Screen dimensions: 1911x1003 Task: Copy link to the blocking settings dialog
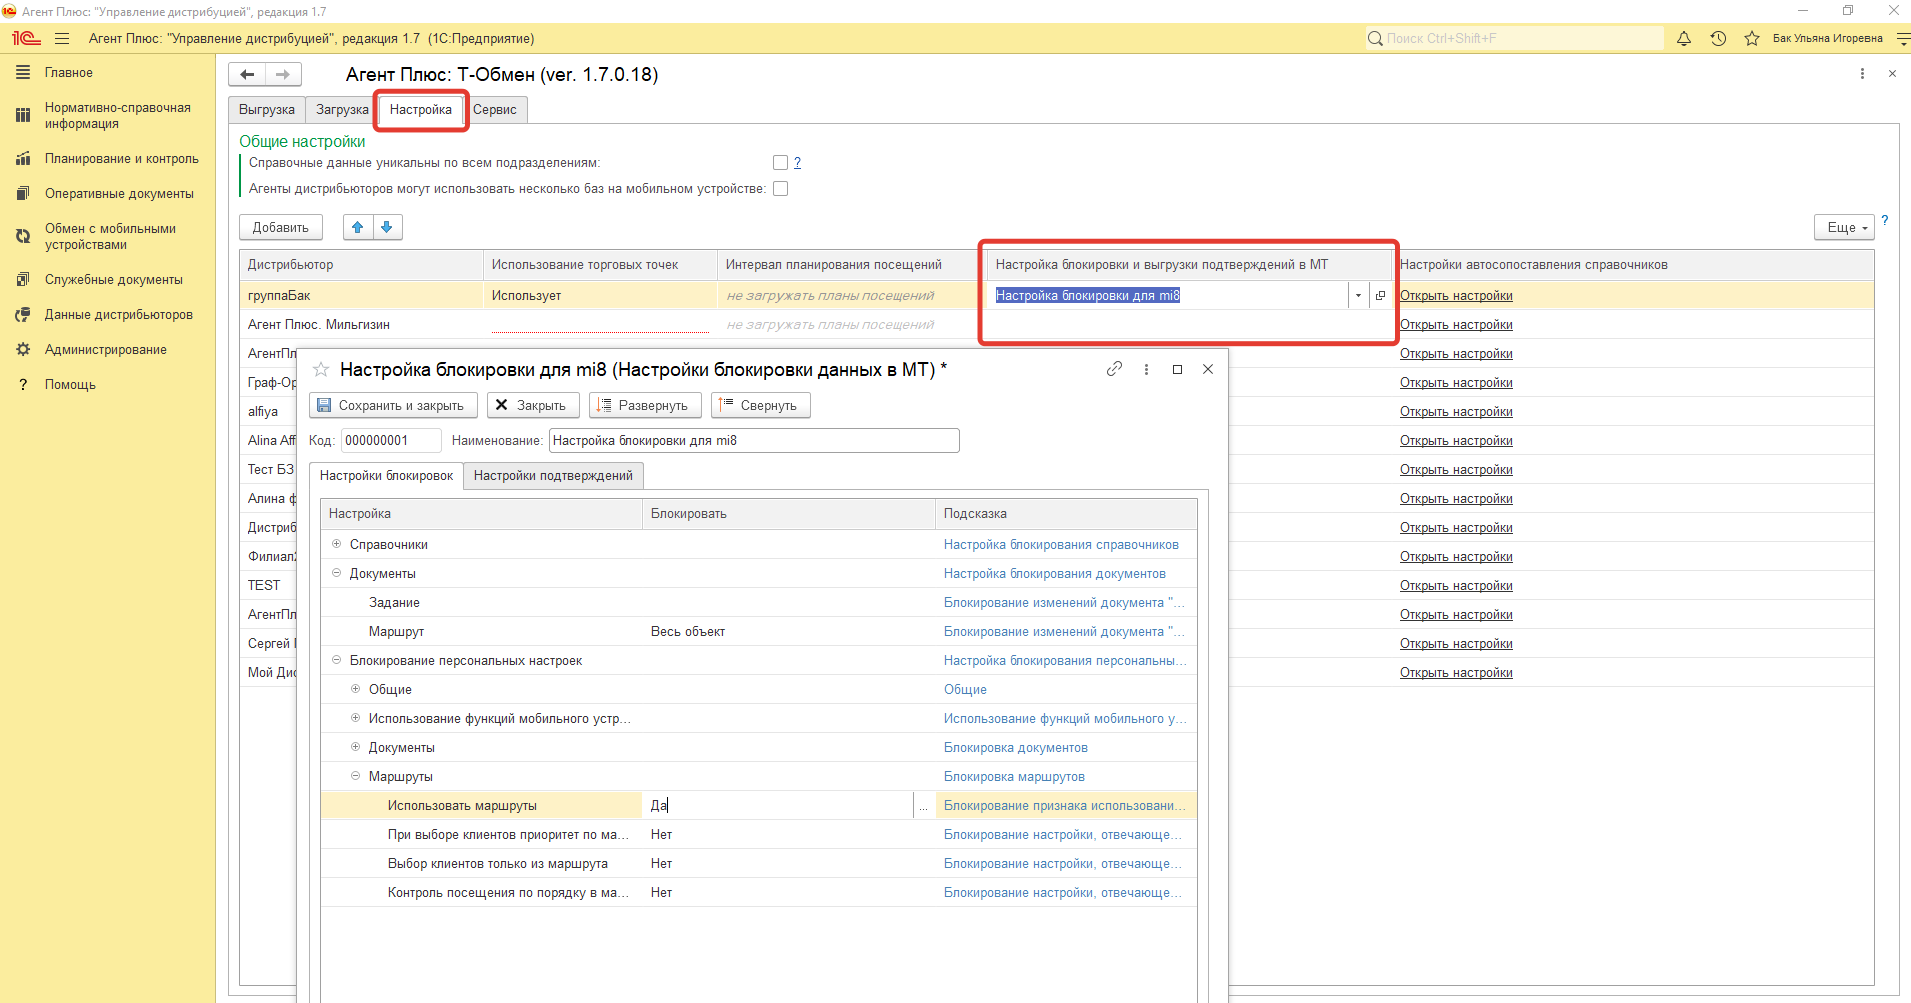click(1114, 369)
